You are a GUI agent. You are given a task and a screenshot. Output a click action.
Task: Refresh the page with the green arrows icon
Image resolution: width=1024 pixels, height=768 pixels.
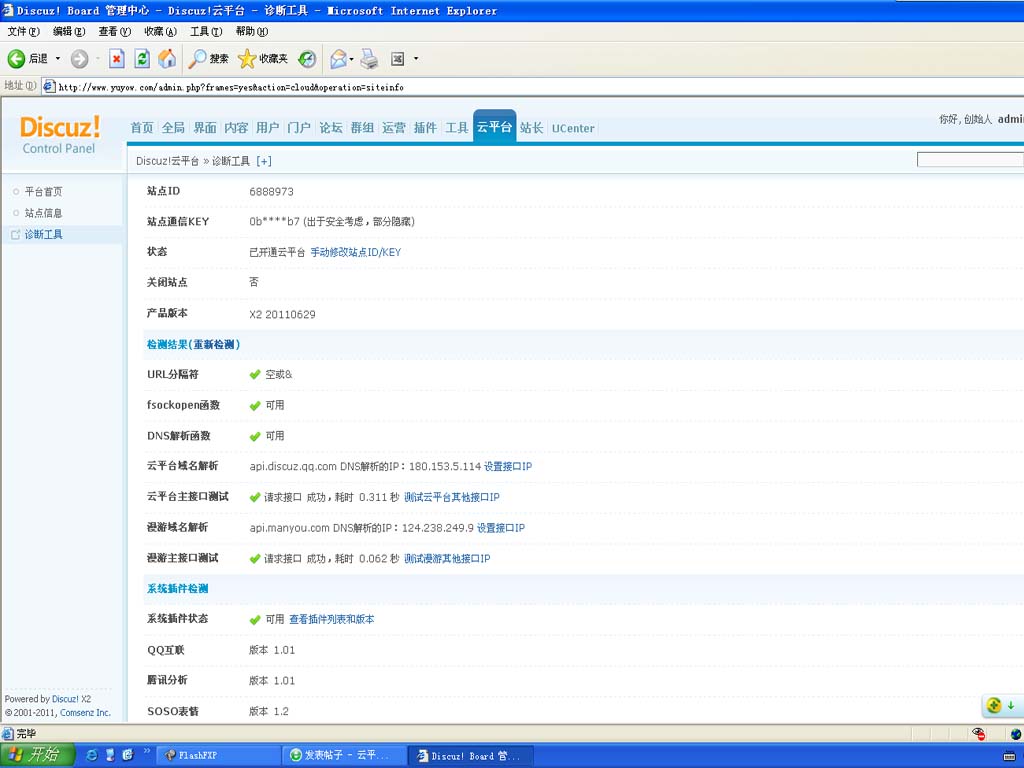[142, 59]
